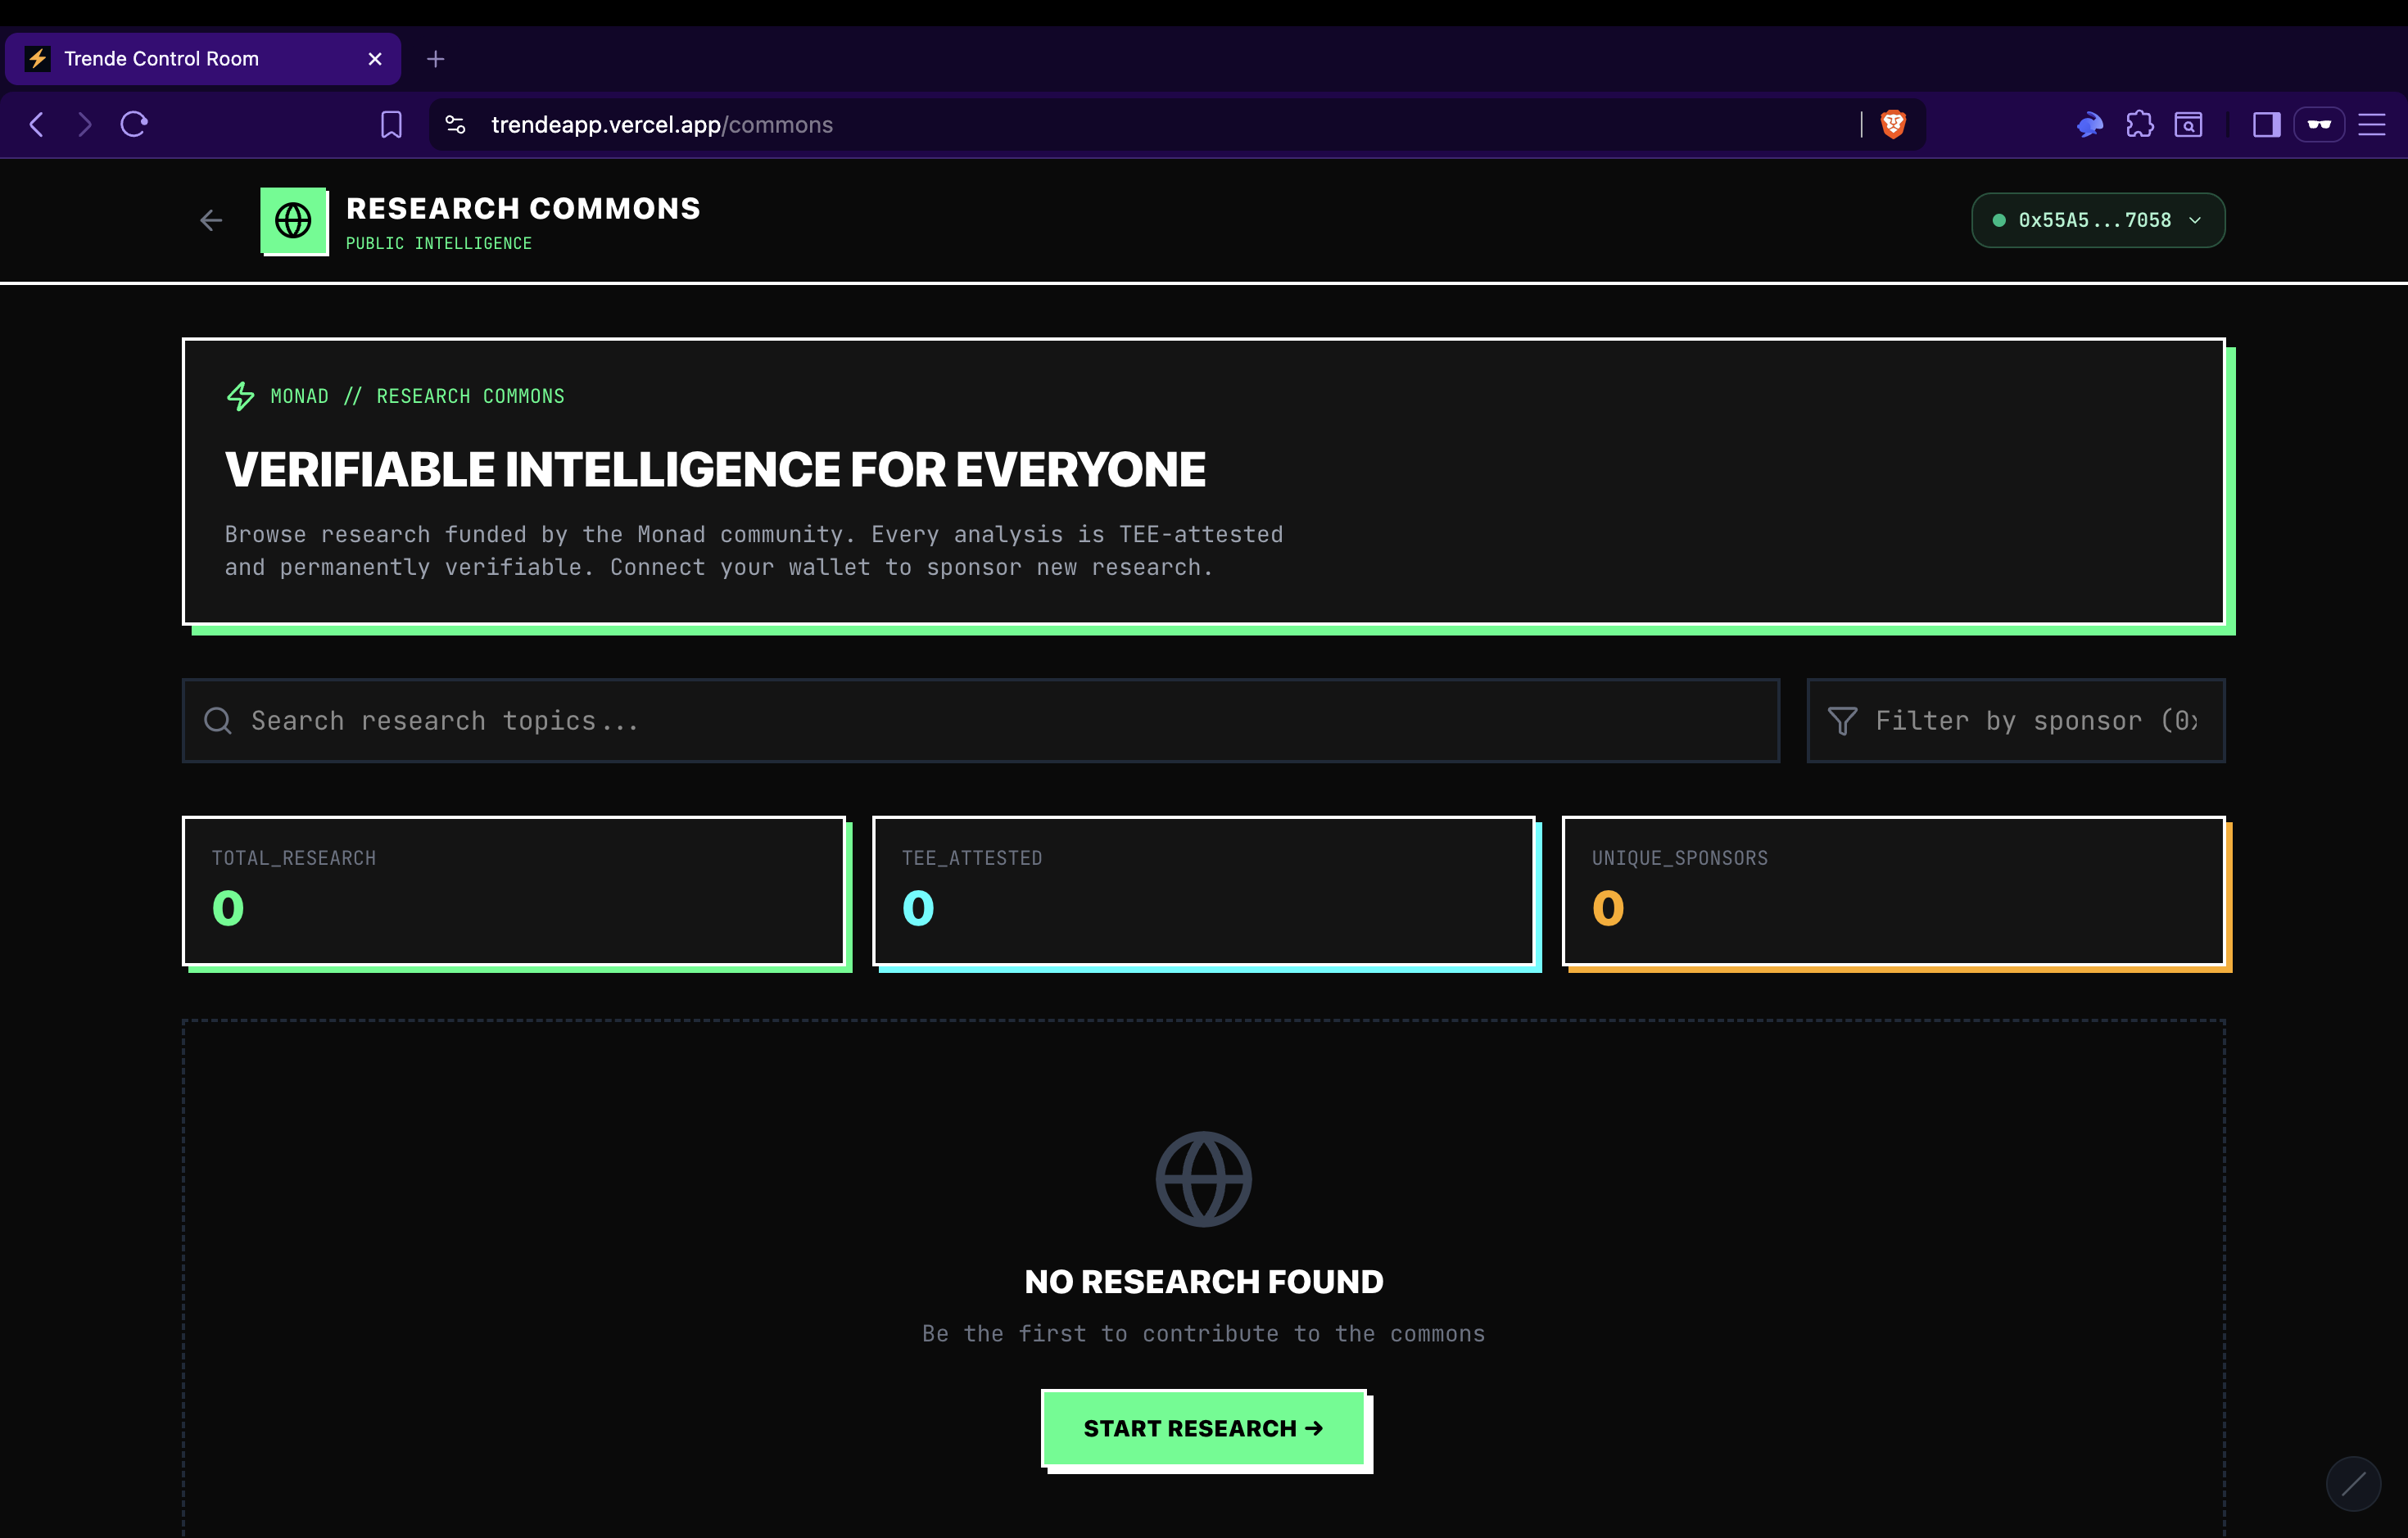Click the round floating button at bottom right

coord(2353,1484)
